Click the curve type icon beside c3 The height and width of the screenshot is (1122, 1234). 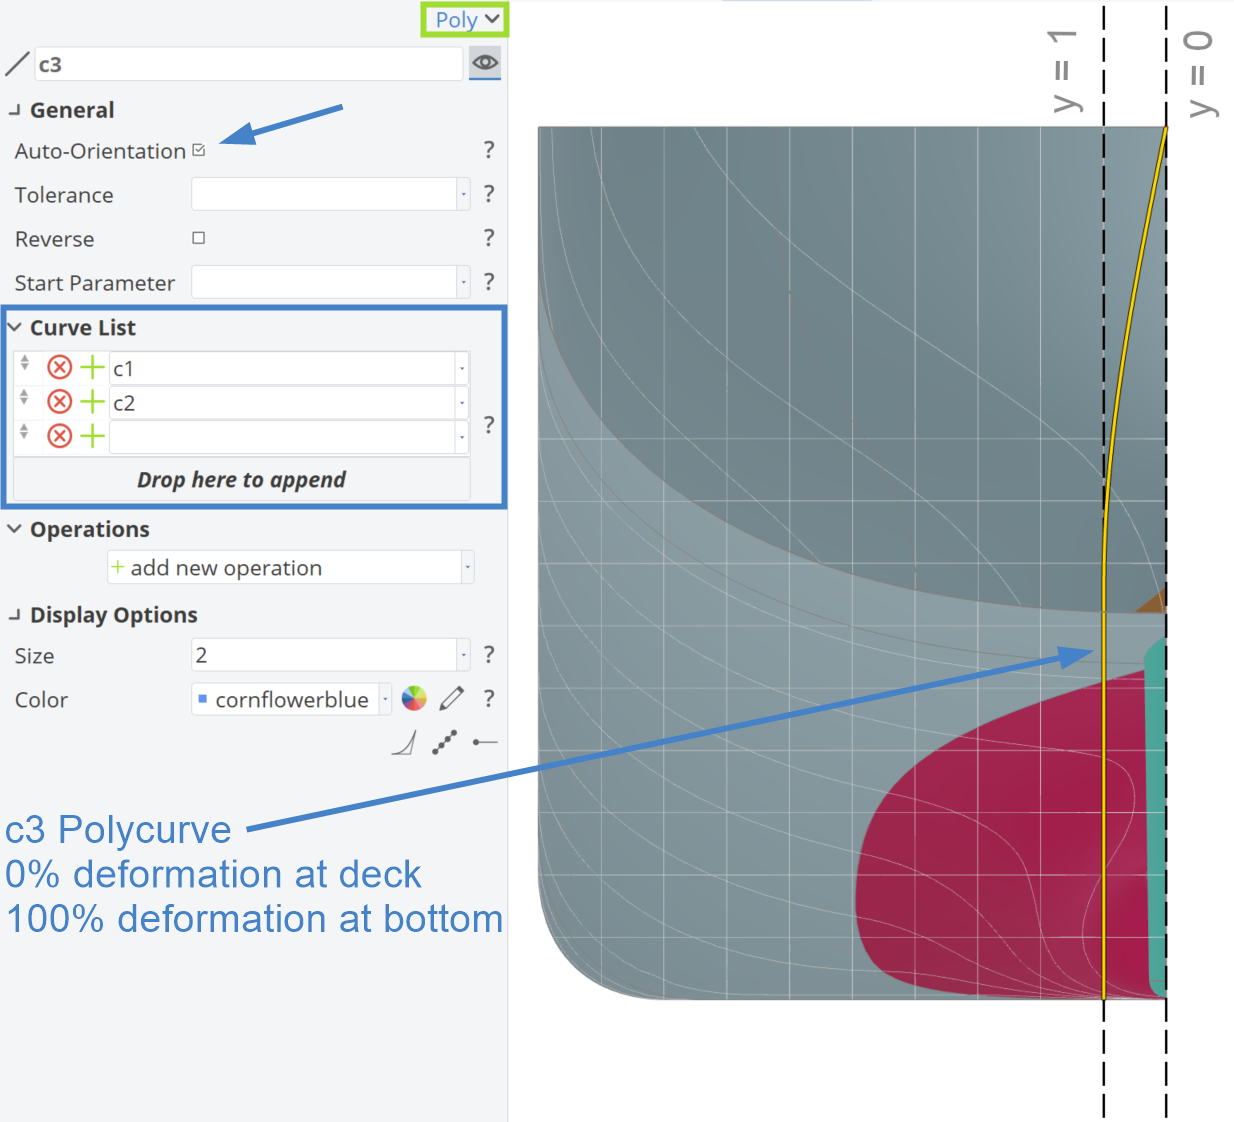click(x=17, y=64)
